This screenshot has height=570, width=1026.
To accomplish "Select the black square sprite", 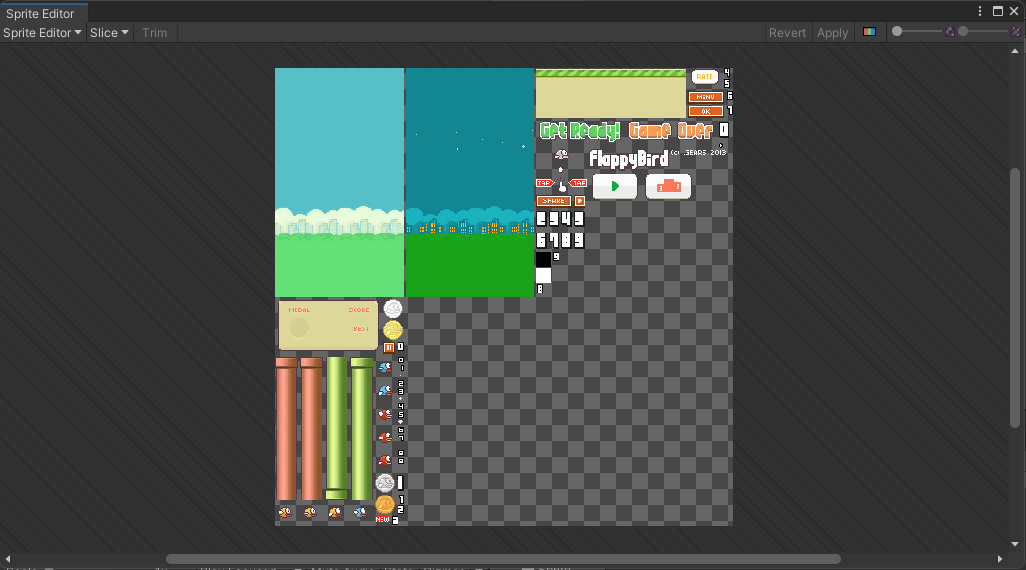I will [543, 259].
